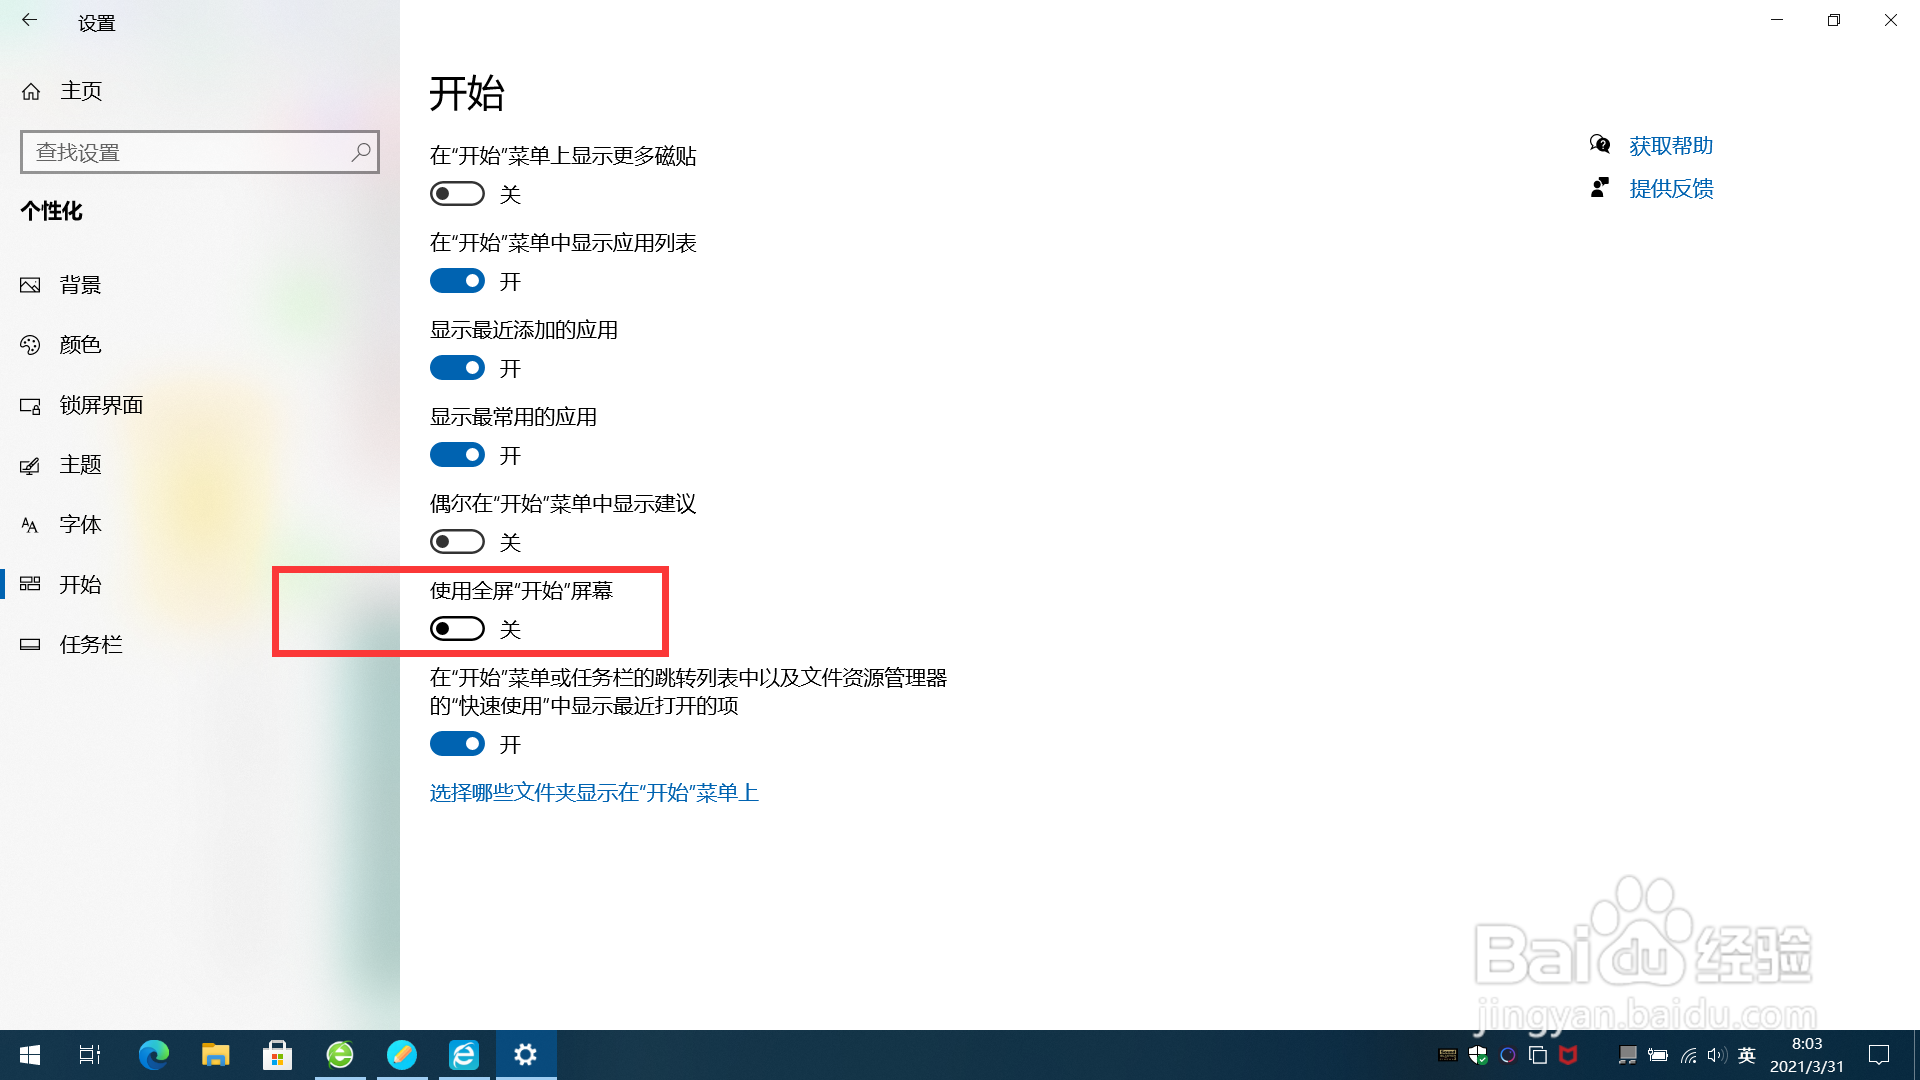Open 主题 (Themes) settings
Viewport: 1920px width, 1080px height.
pos(80,465)
